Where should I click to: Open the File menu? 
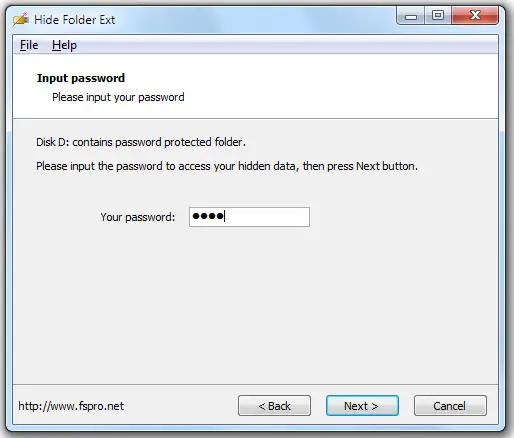[x=29, y=45]
